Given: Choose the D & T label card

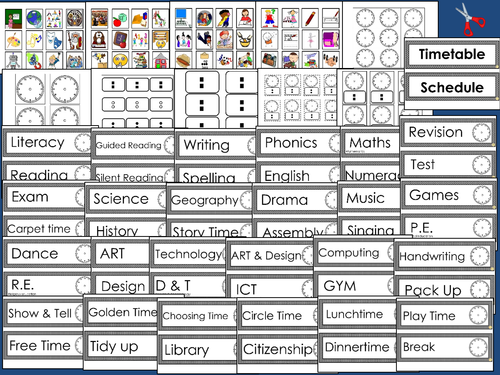Looking at the screenshot, I should 189,285.
